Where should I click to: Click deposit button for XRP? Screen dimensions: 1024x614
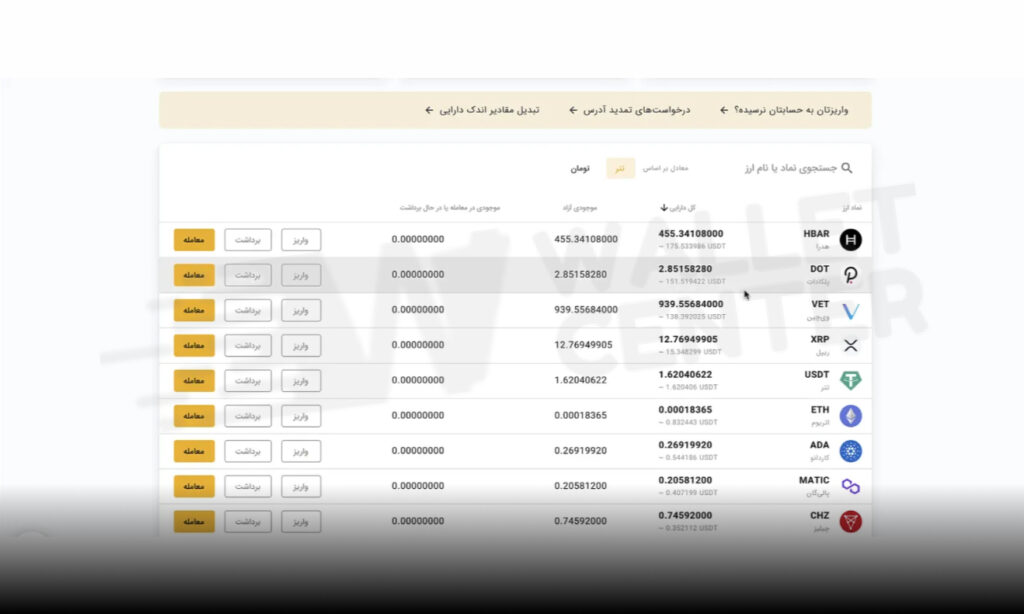(301, 346)
